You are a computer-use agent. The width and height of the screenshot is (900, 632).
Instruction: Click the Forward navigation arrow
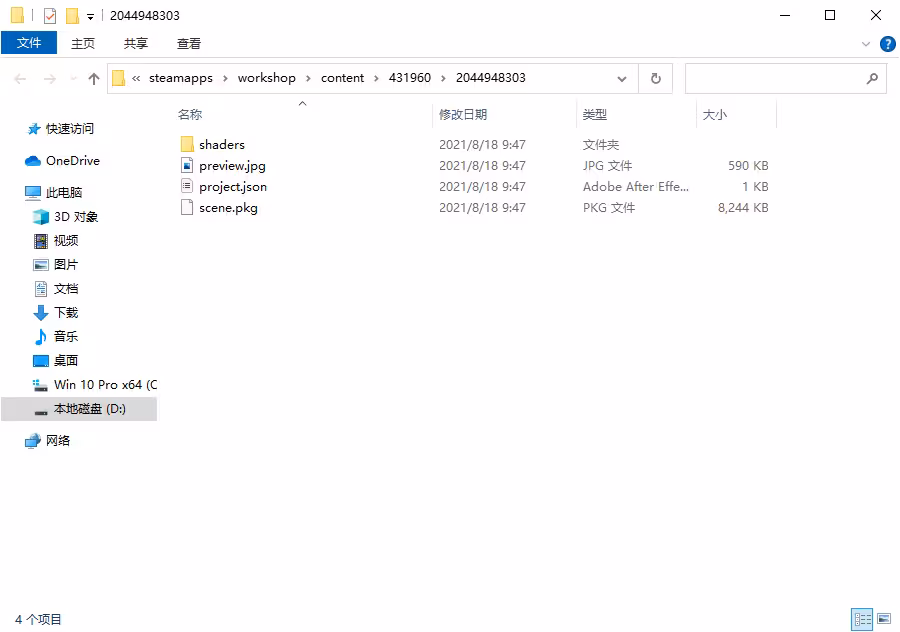50,79
